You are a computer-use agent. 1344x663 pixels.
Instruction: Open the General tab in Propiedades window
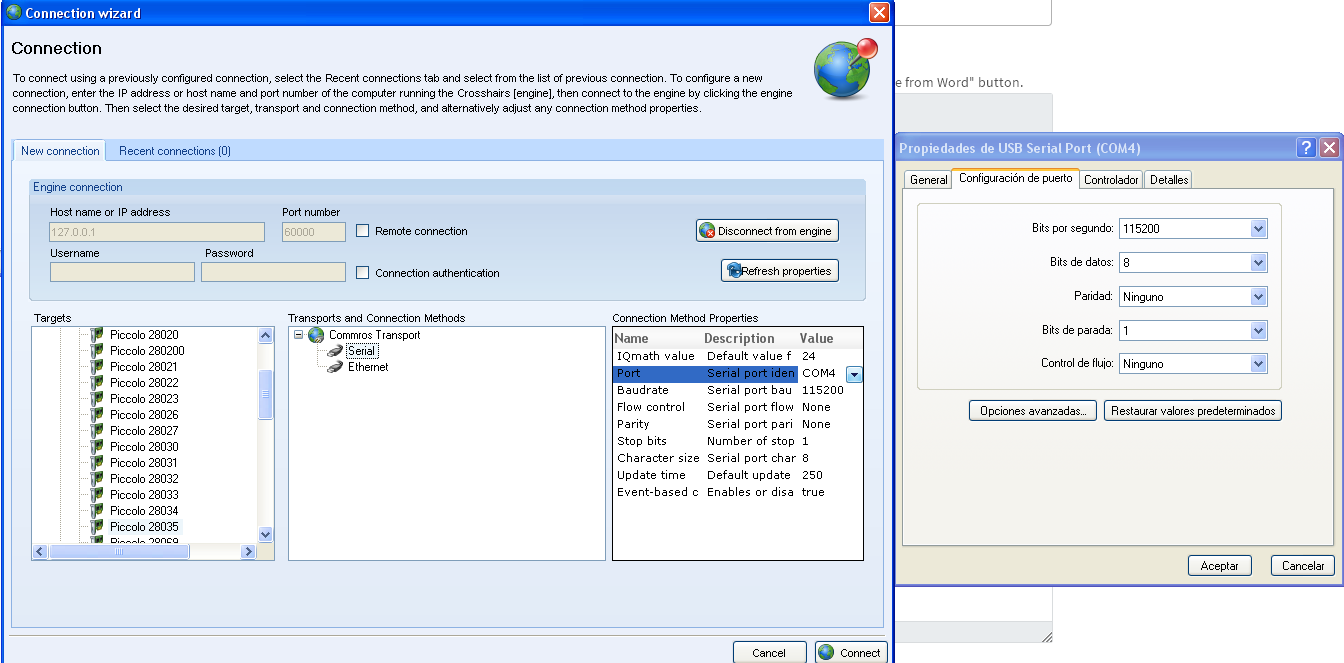click(x=928, y=180)
